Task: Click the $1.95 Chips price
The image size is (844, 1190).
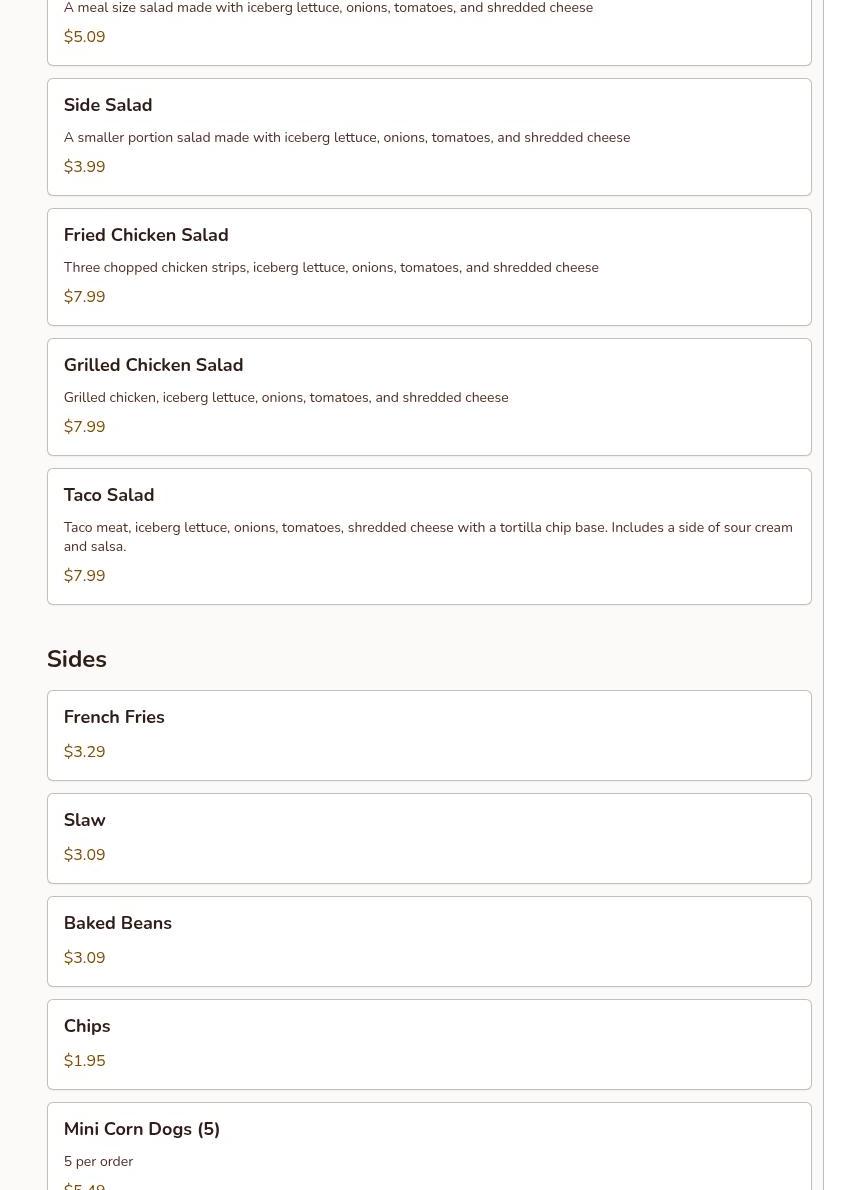Action: click(x=85, y=1061)
